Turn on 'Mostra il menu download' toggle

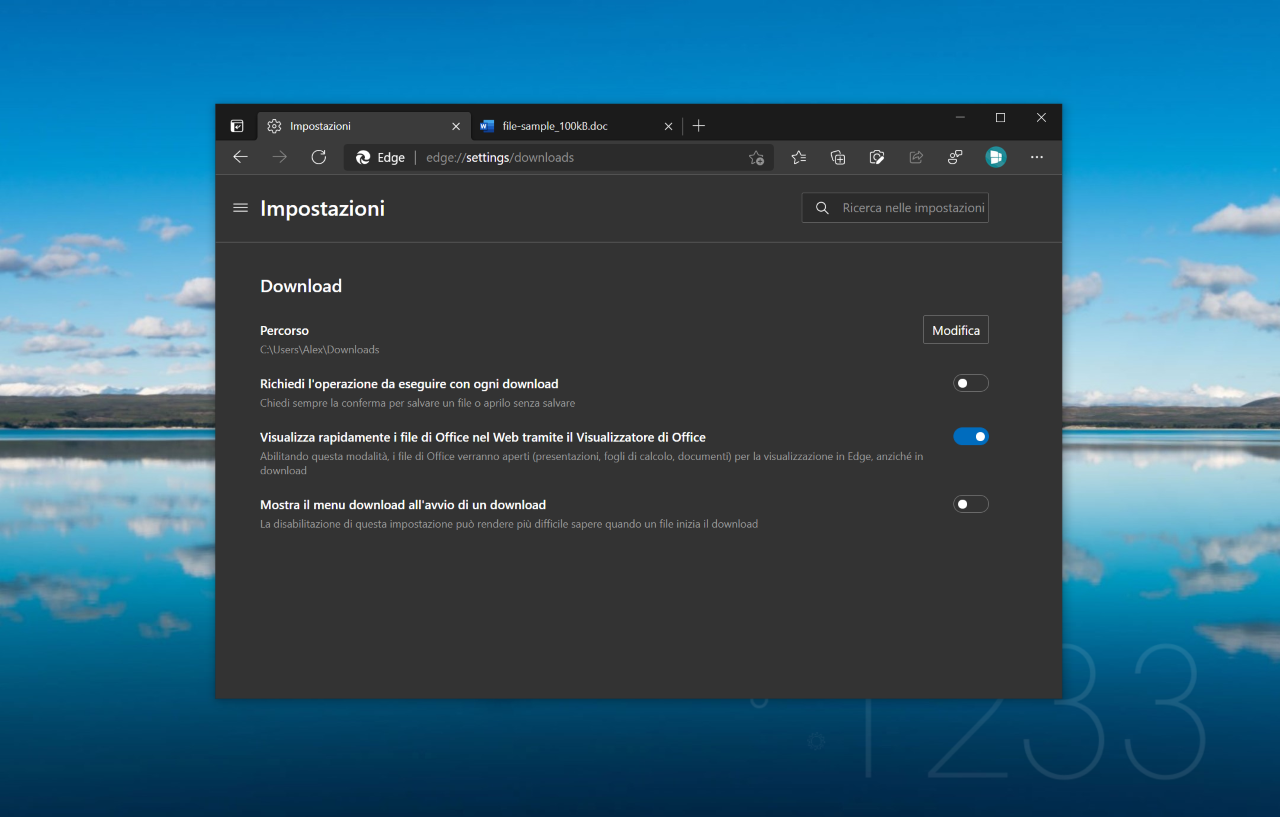(x=971, y=504)
